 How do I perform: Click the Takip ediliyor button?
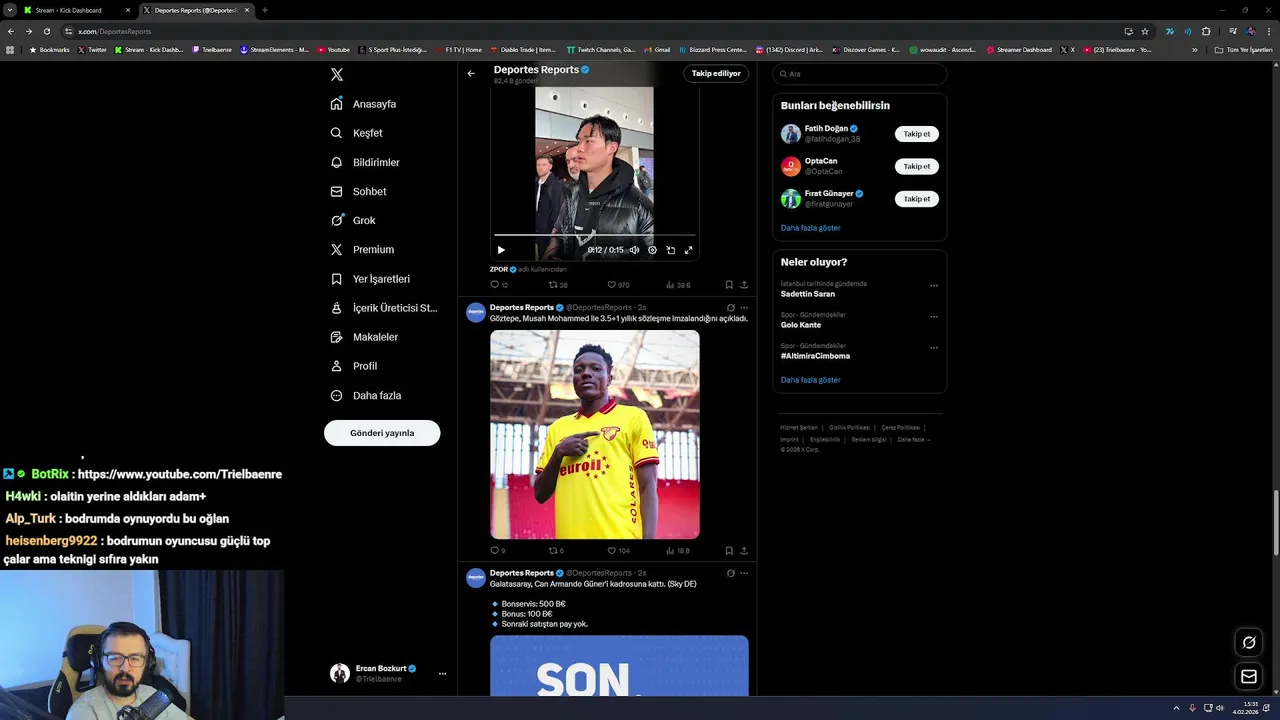716,73
